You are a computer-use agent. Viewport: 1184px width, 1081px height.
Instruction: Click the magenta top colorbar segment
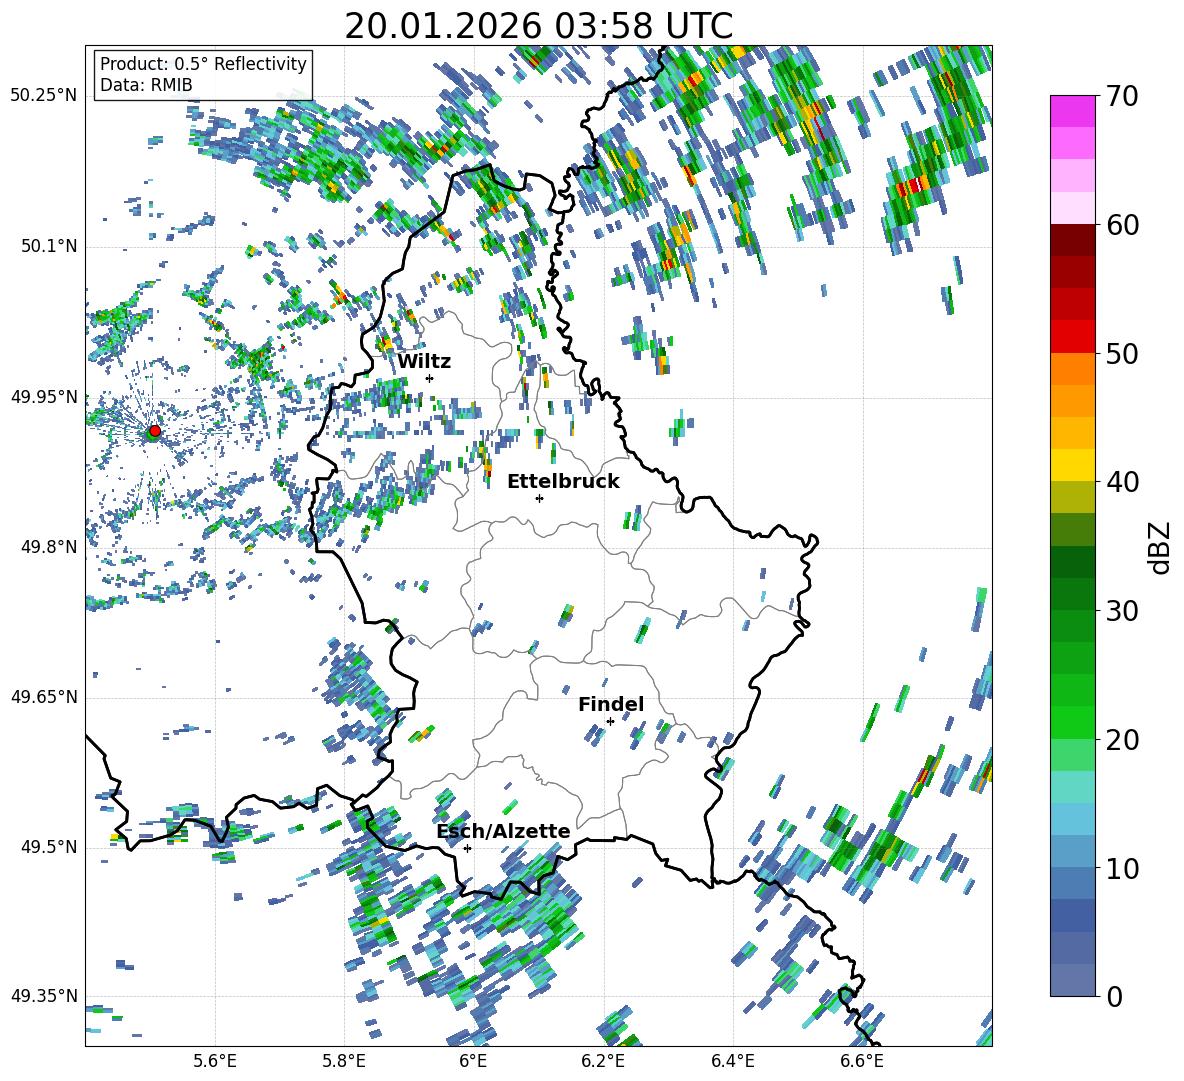1072,112
